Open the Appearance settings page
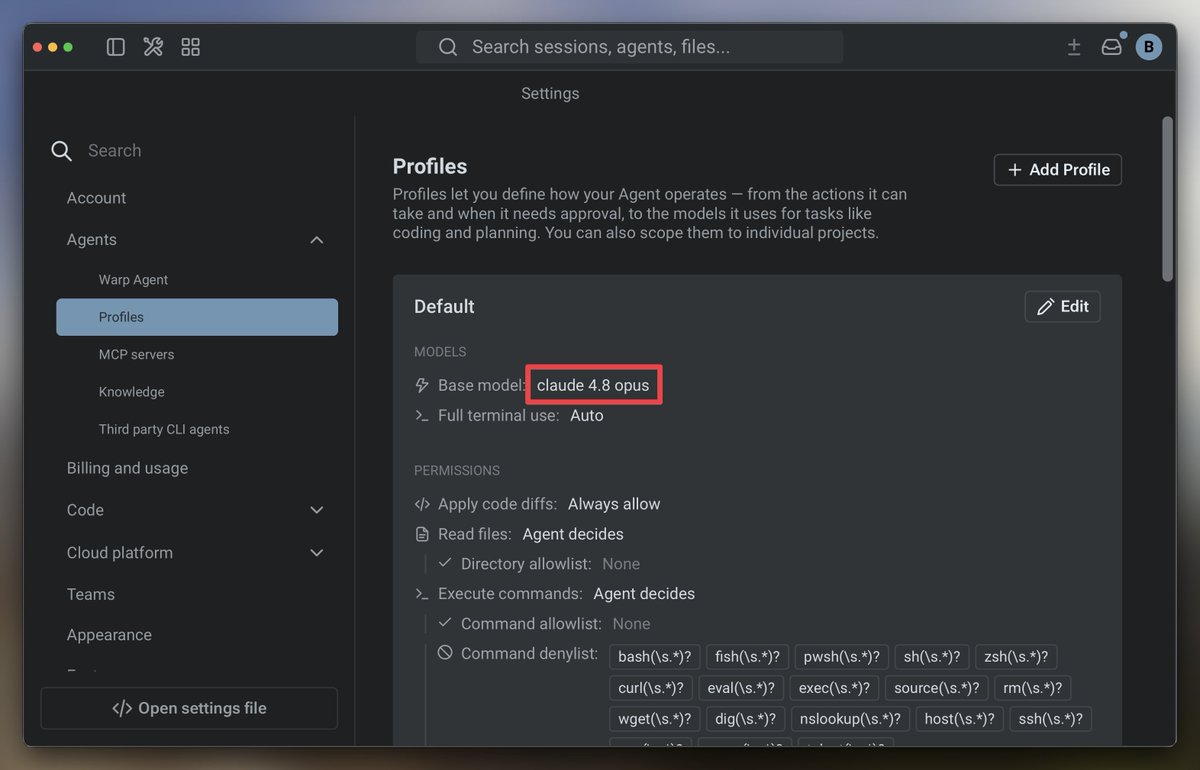The height and width of the screenshot is (770, 1200). [109, 635]
